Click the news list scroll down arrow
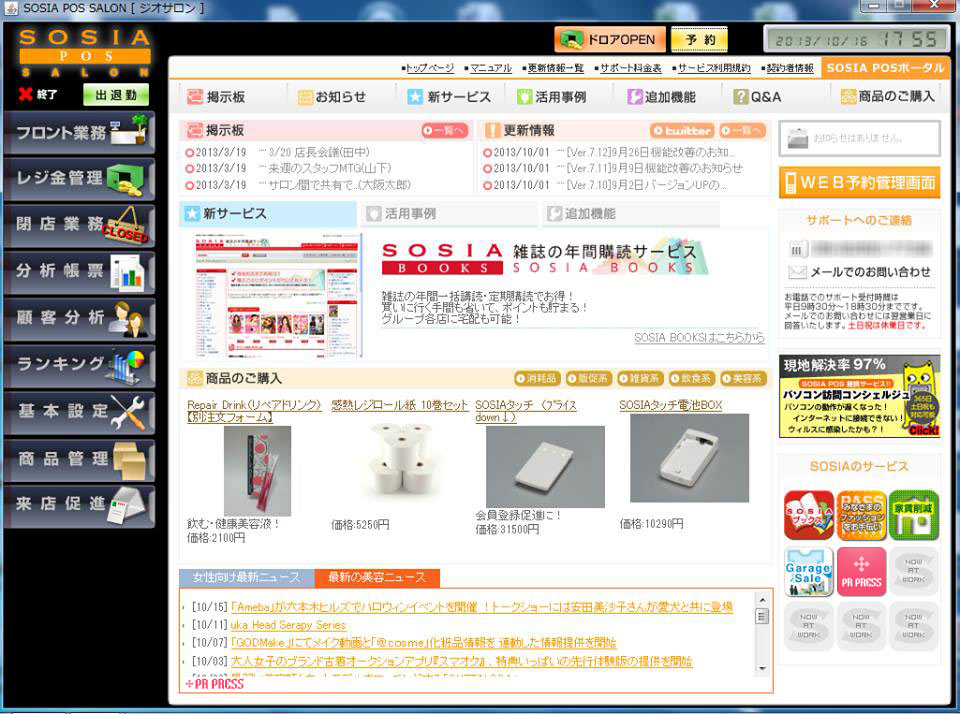The height and width of the screenshot is (714, 960). click(762, 669)
